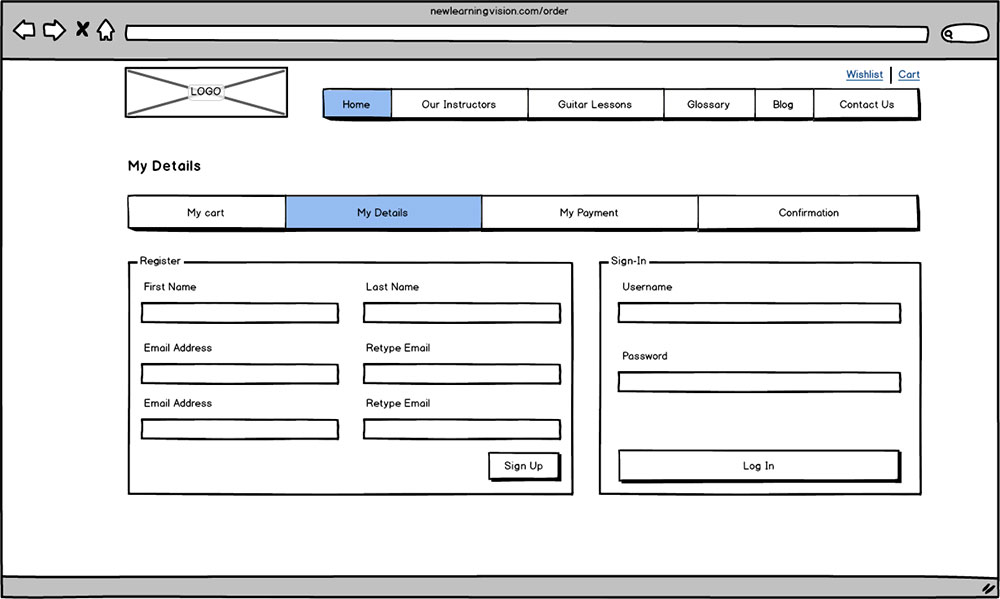Switch to the My cart step tab
This screenshot has height=599, width=1000.
coord(206,213)
